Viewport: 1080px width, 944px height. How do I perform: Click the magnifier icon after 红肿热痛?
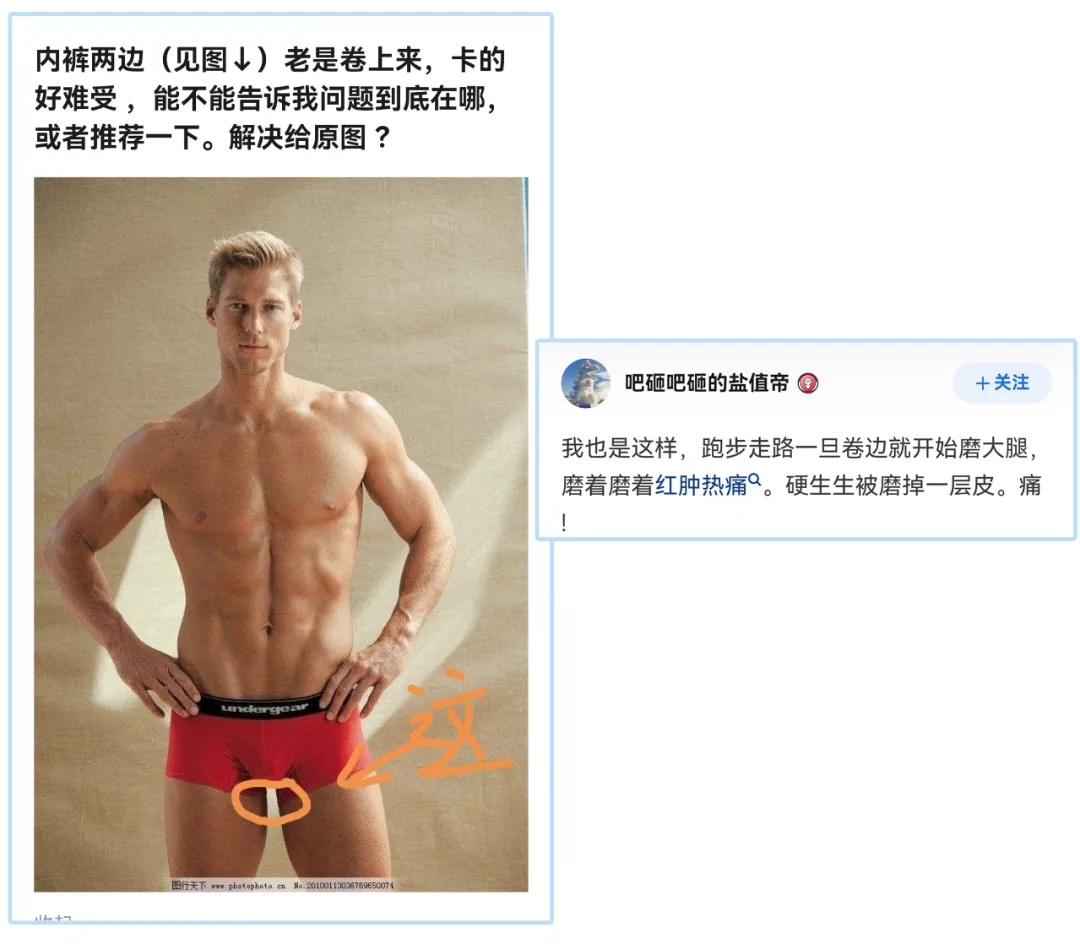coord(755,480)
